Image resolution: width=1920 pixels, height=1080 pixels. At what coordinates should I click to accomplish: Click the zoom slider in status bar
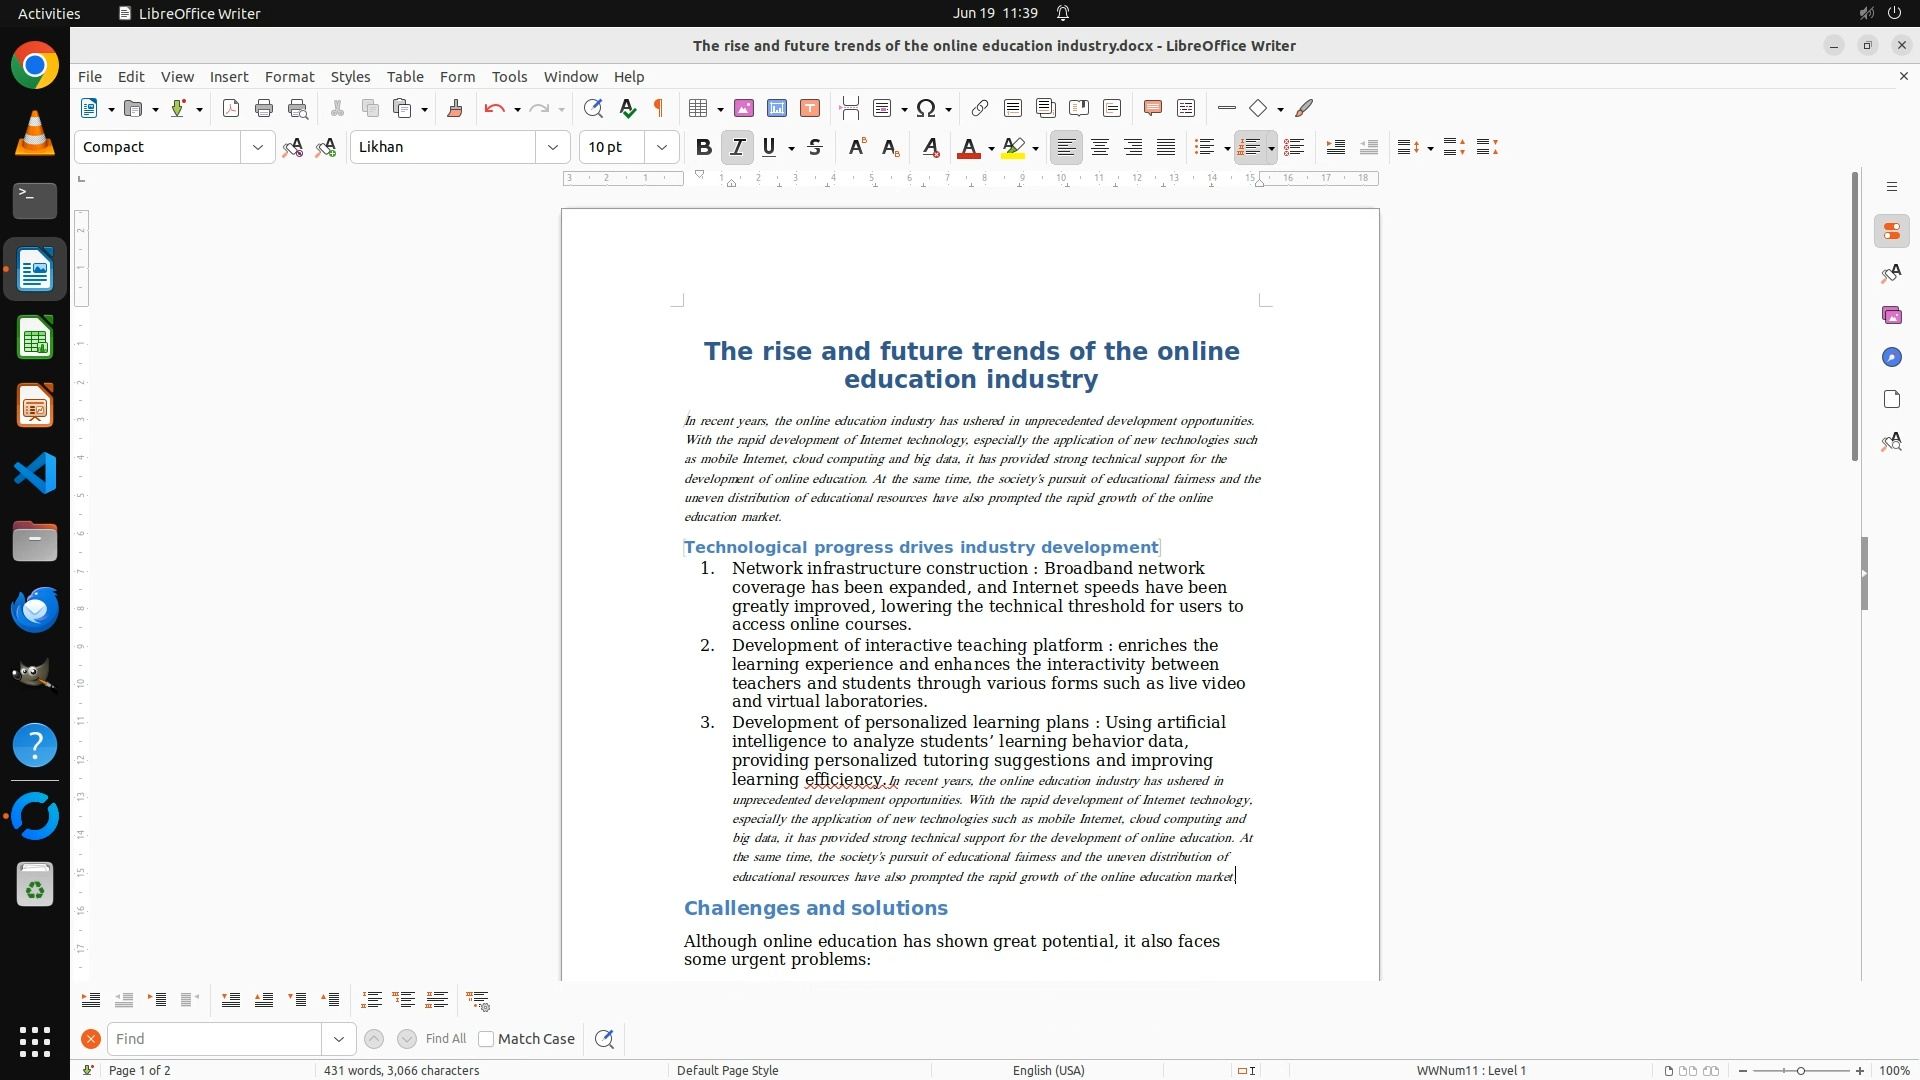[1800, 1070]
